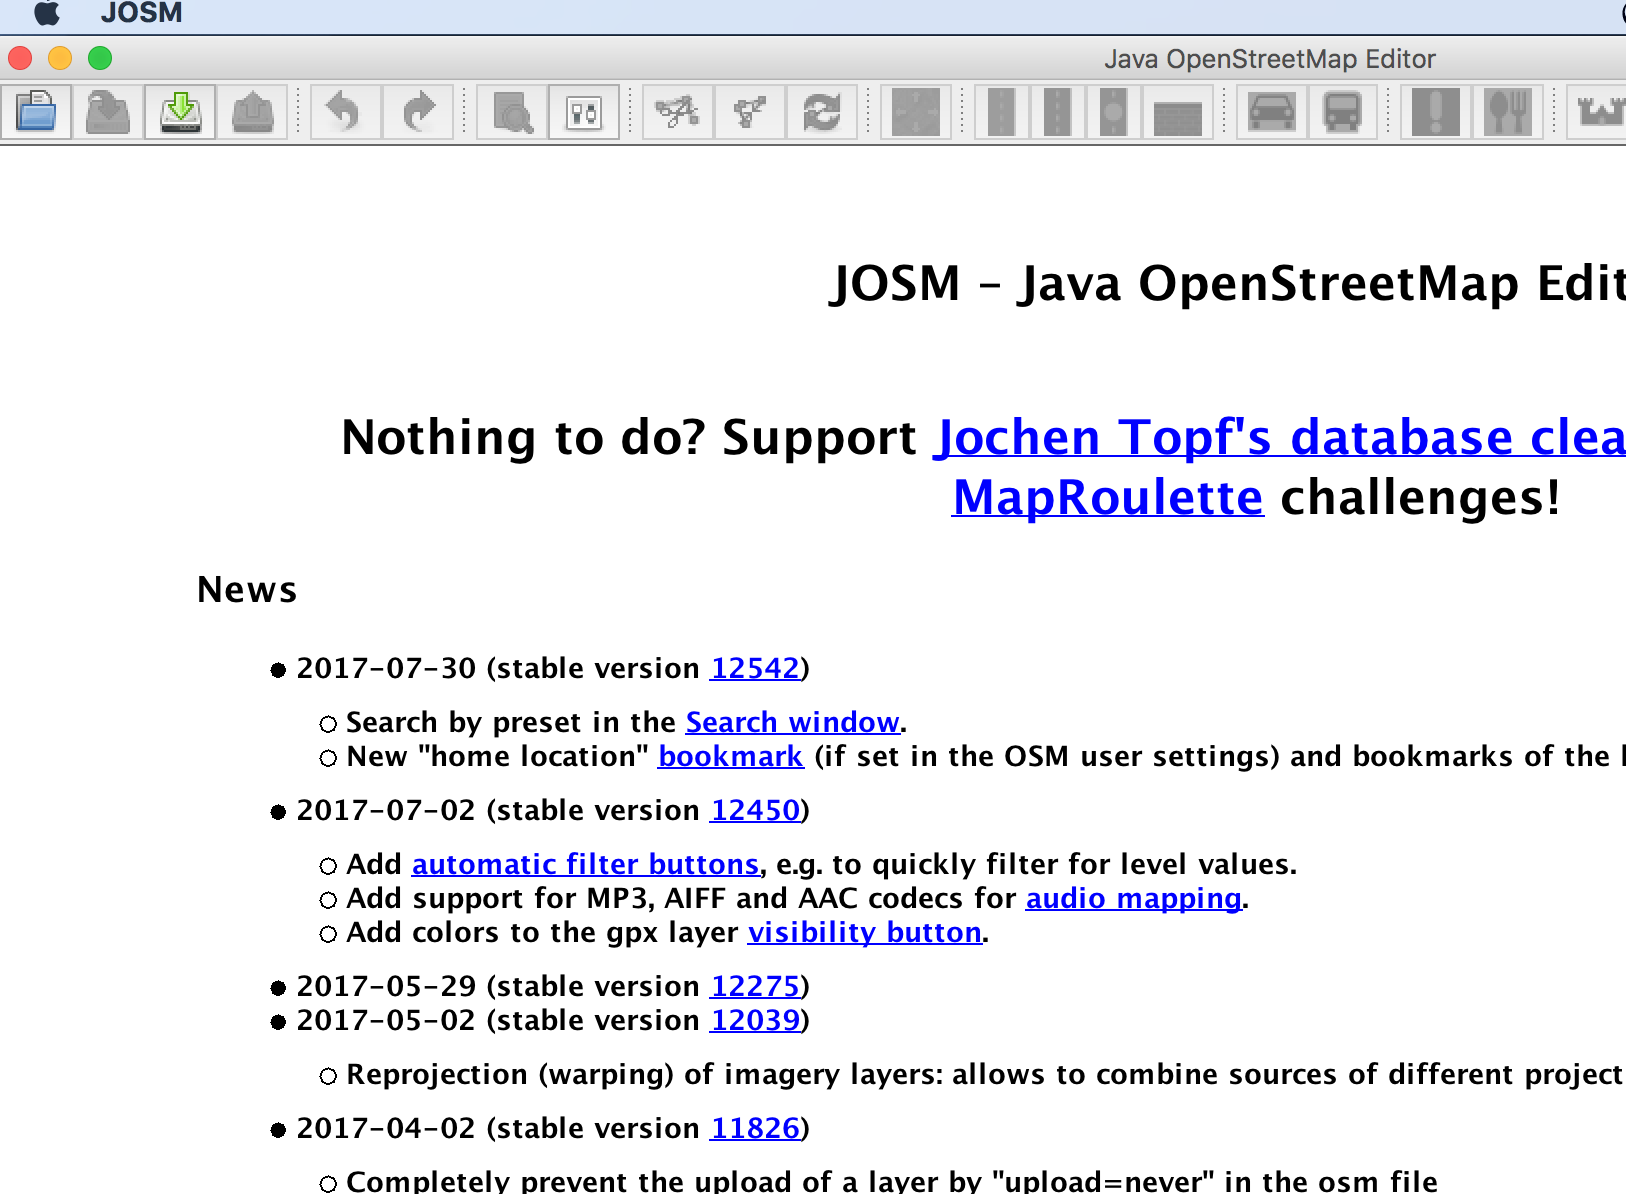Open the Search magnifier tool
Screen dimensions: 1626x1194
point(513,112)
